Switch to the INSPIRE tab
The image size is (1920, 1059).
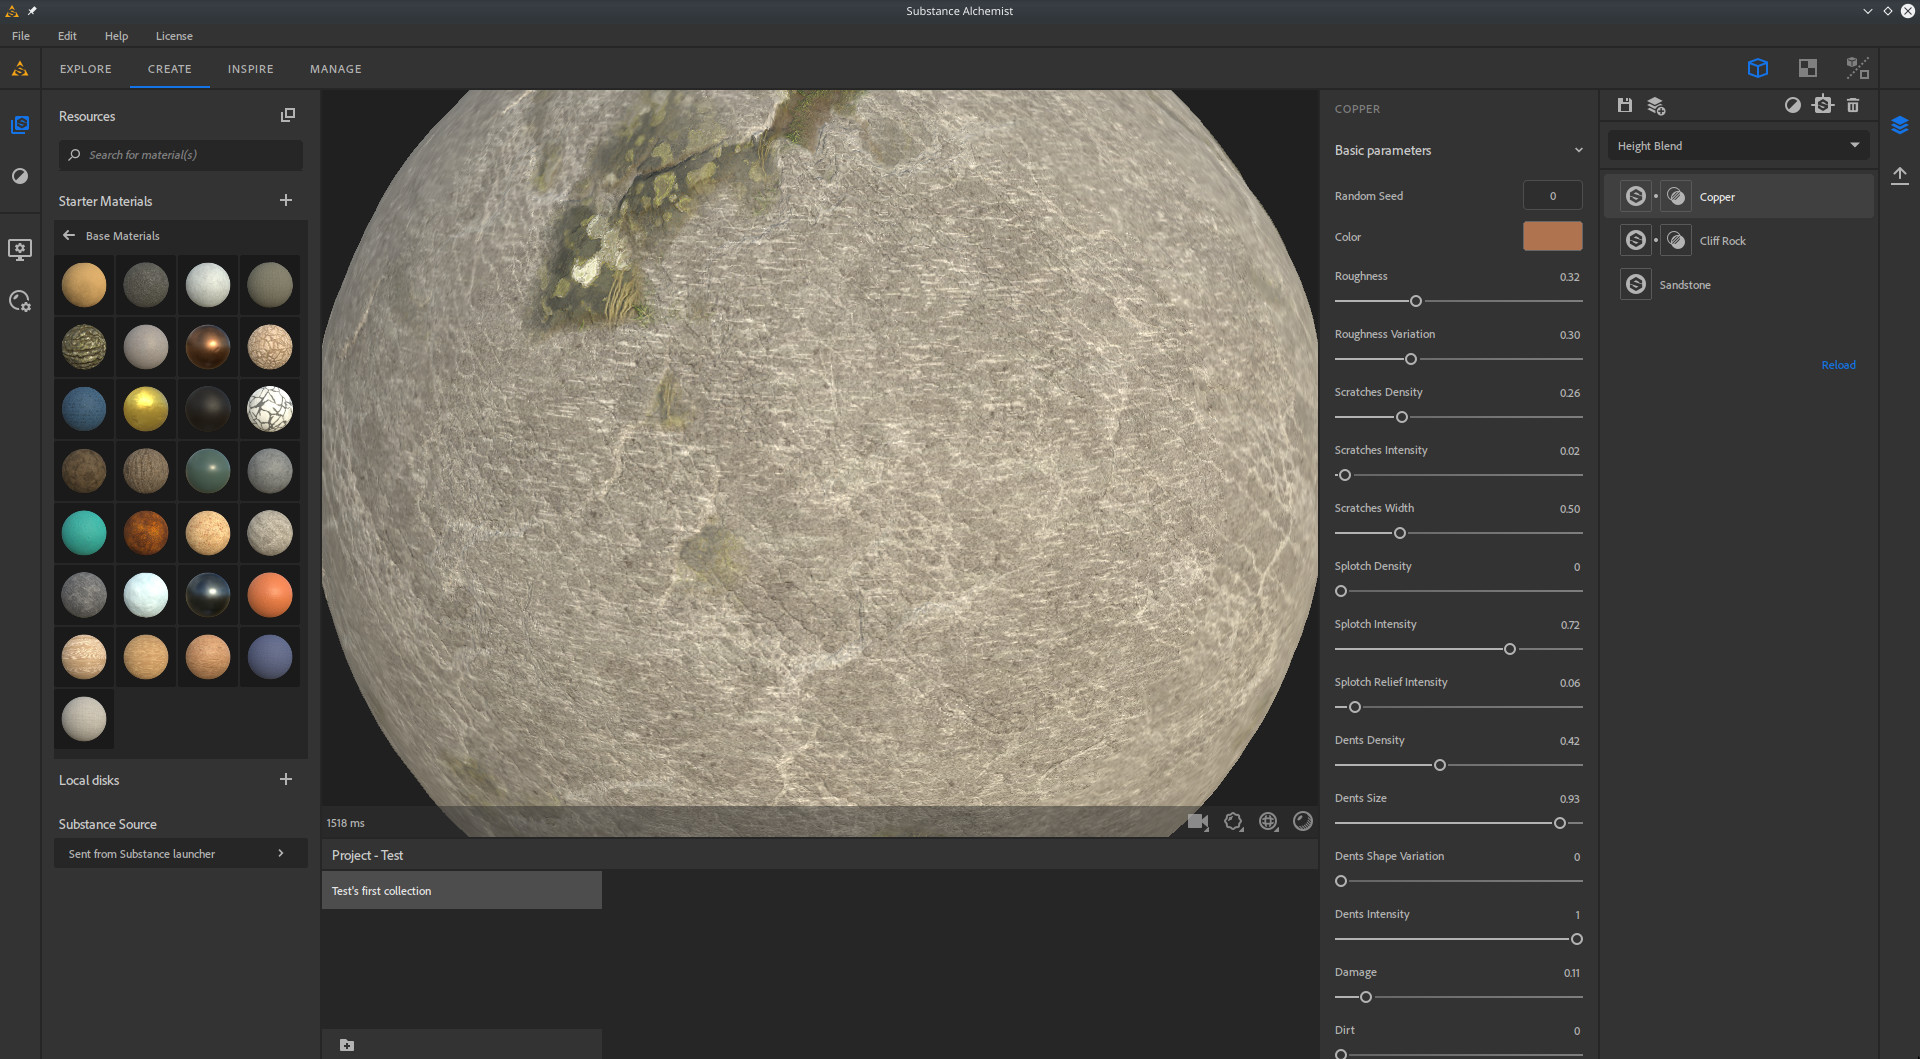click(250, 69)
